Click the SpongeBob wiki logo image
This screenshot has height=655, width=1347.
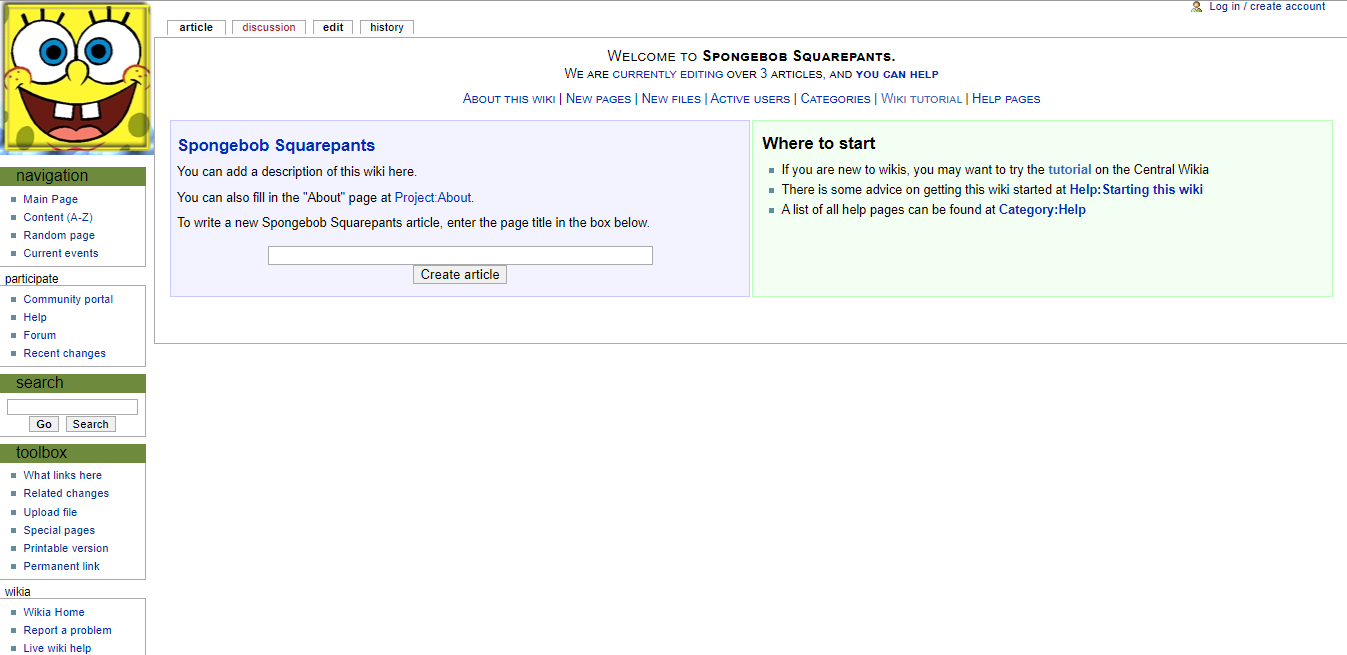(x=77, y=78)
